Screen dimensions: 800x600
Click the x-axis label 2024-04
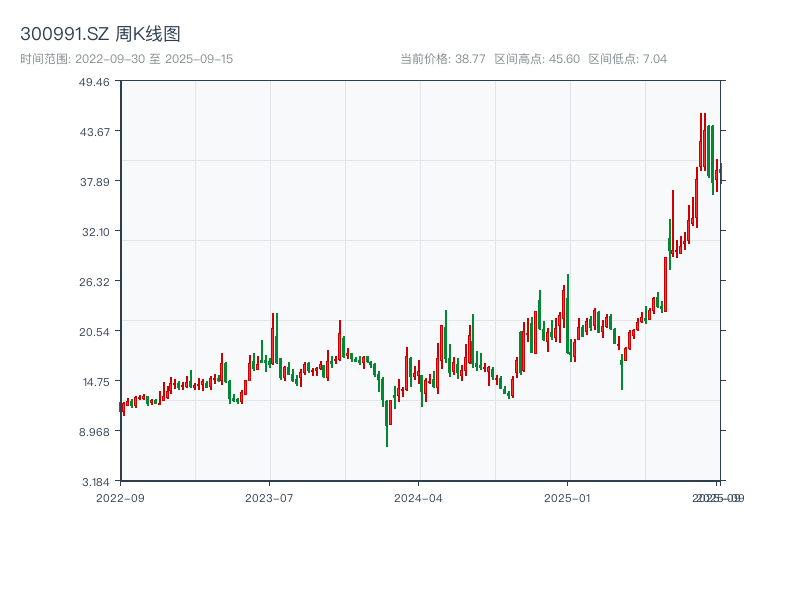point(418,498)
